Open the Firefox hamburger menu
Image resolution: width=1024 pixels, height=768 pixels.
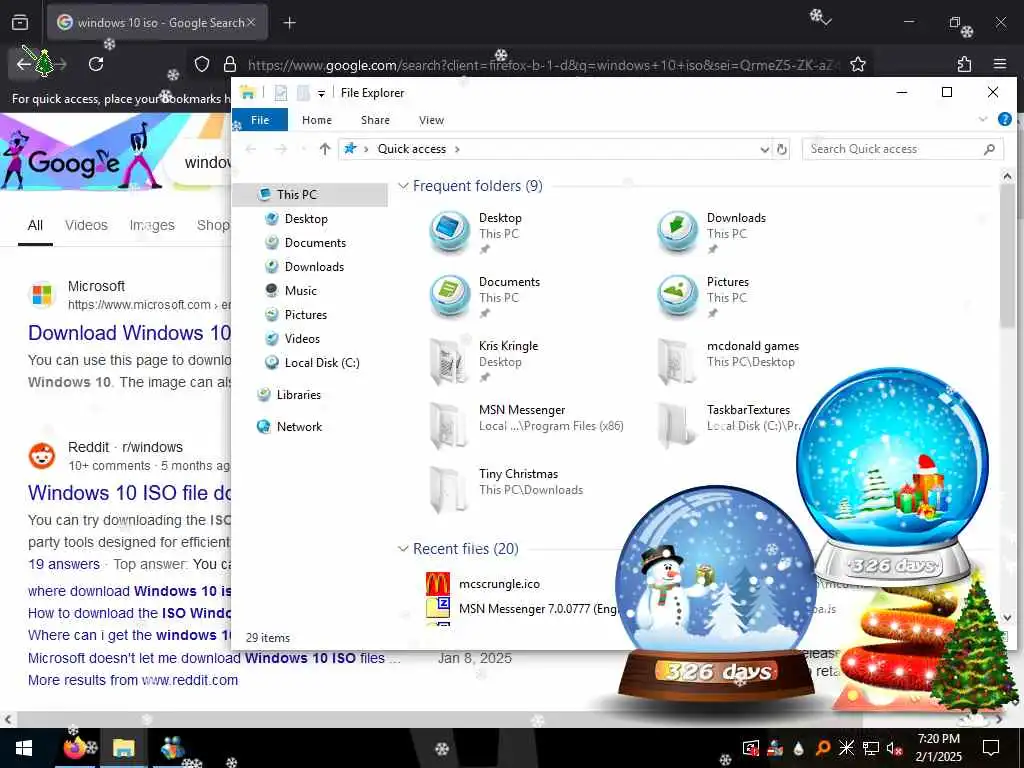tap(999, 64)
